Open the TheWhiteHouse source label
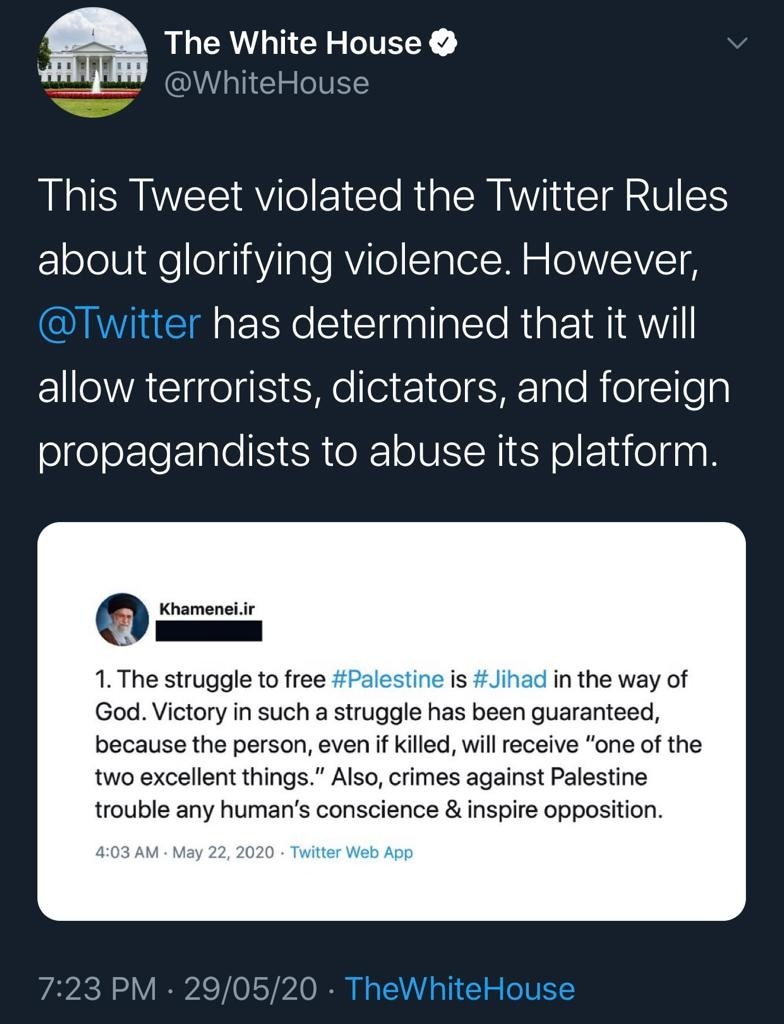This screenshot has width=784, height=1024. click(459, 989)
